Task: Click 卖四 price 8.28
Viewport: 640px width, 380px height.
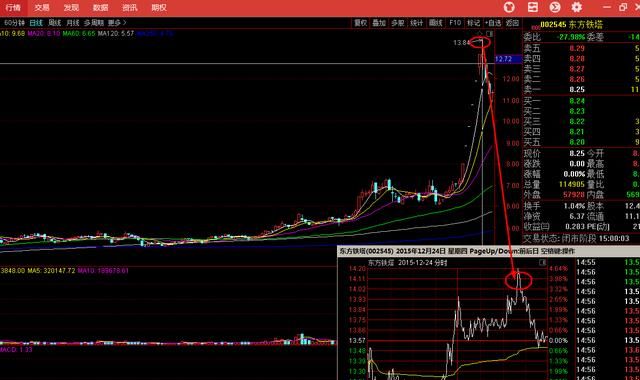Action: point(577,58)
